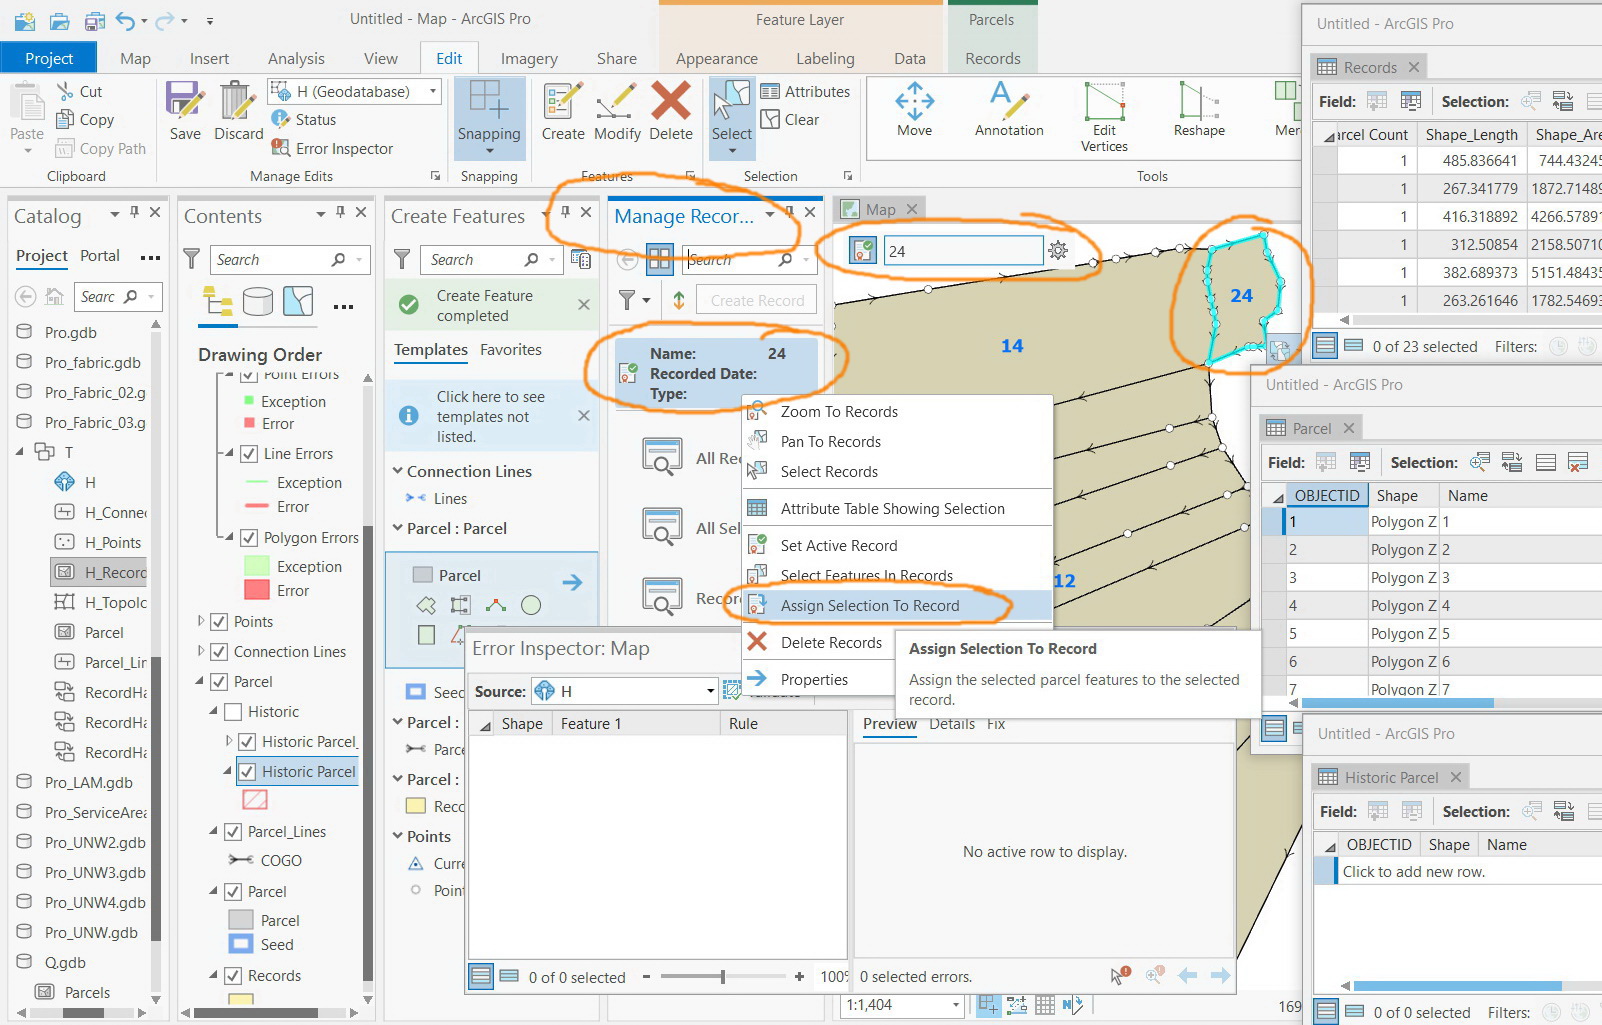Adjust the Error Inspector zoom slider

(722, 976)
